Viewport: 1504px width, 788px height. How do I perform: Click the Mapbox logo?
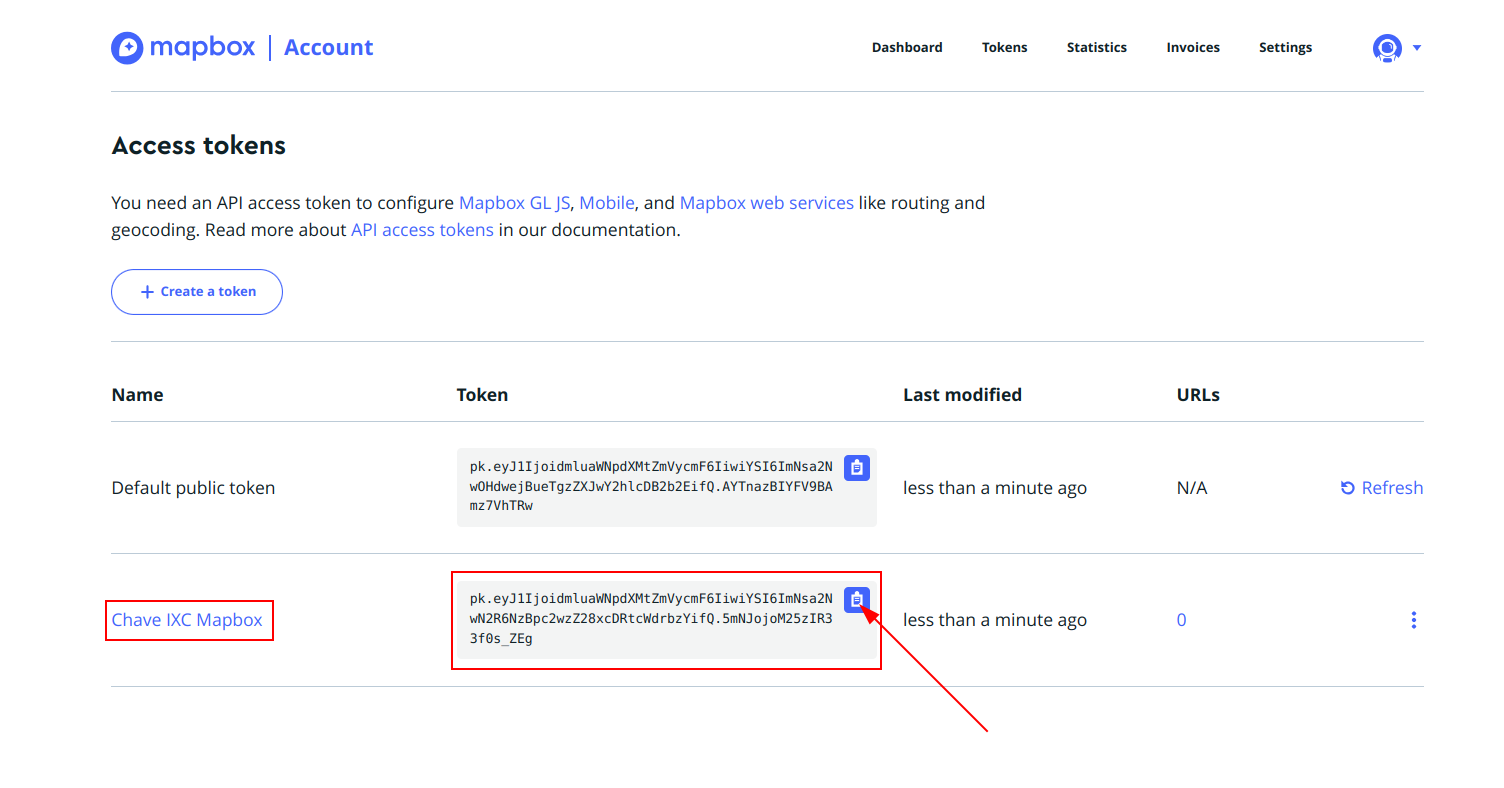tap(183, 47)
